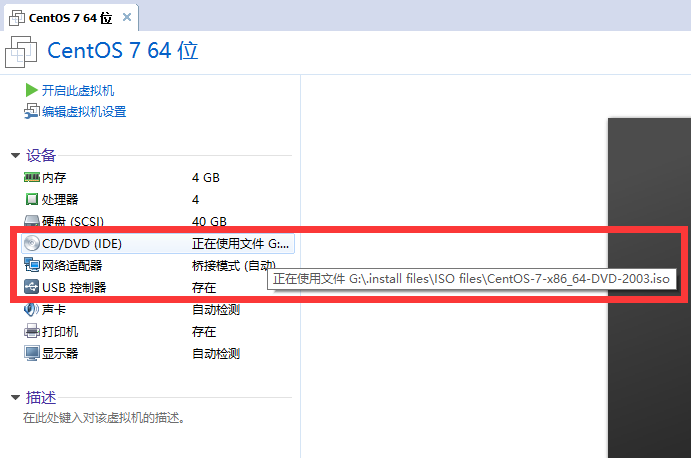This screenshot has width=691, height=458.
Task: Click the processor (处理器) device icon
Action: [31, 199]
